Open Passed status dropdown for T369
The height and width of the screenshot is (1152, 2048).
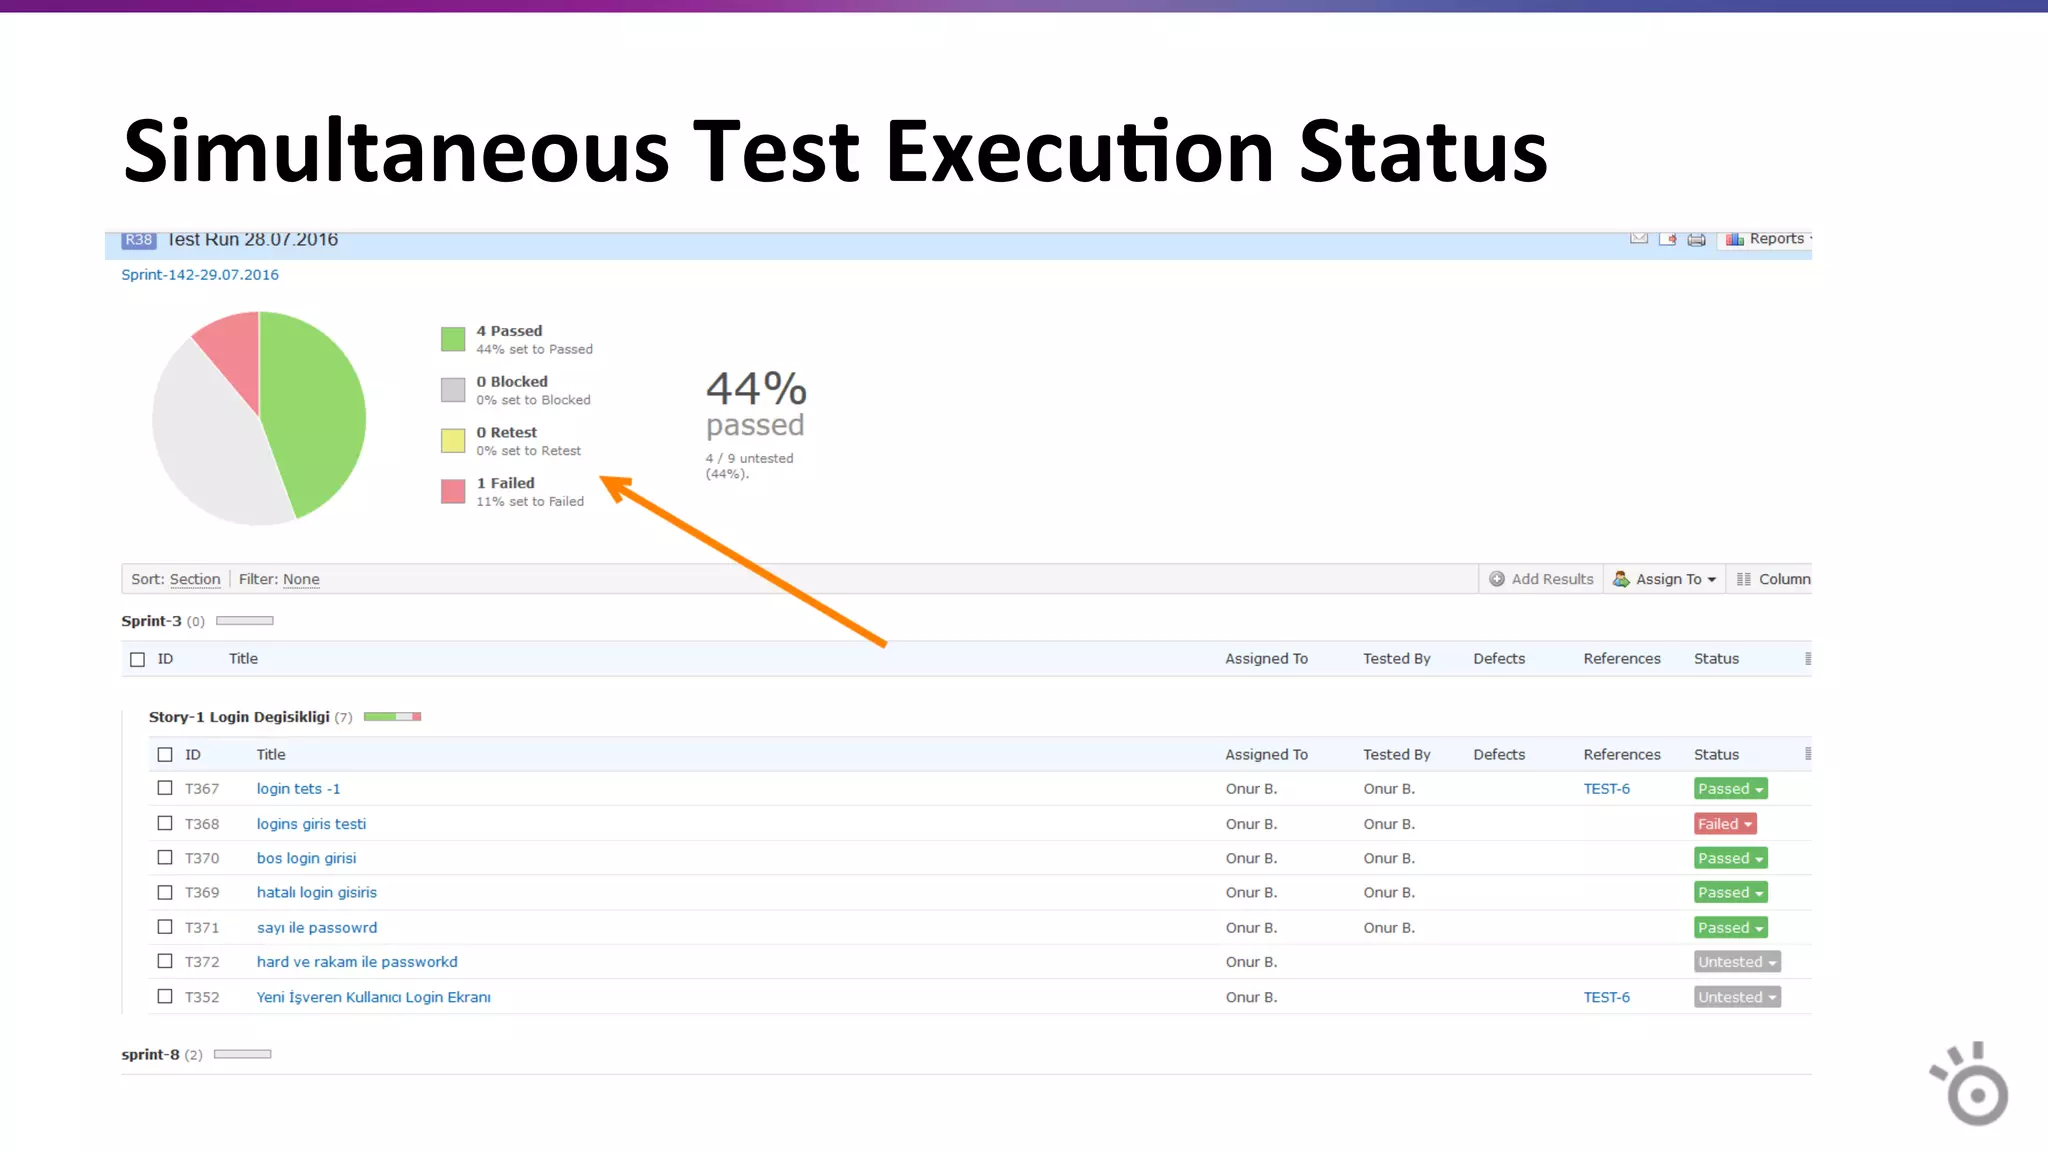(1731, 892)
